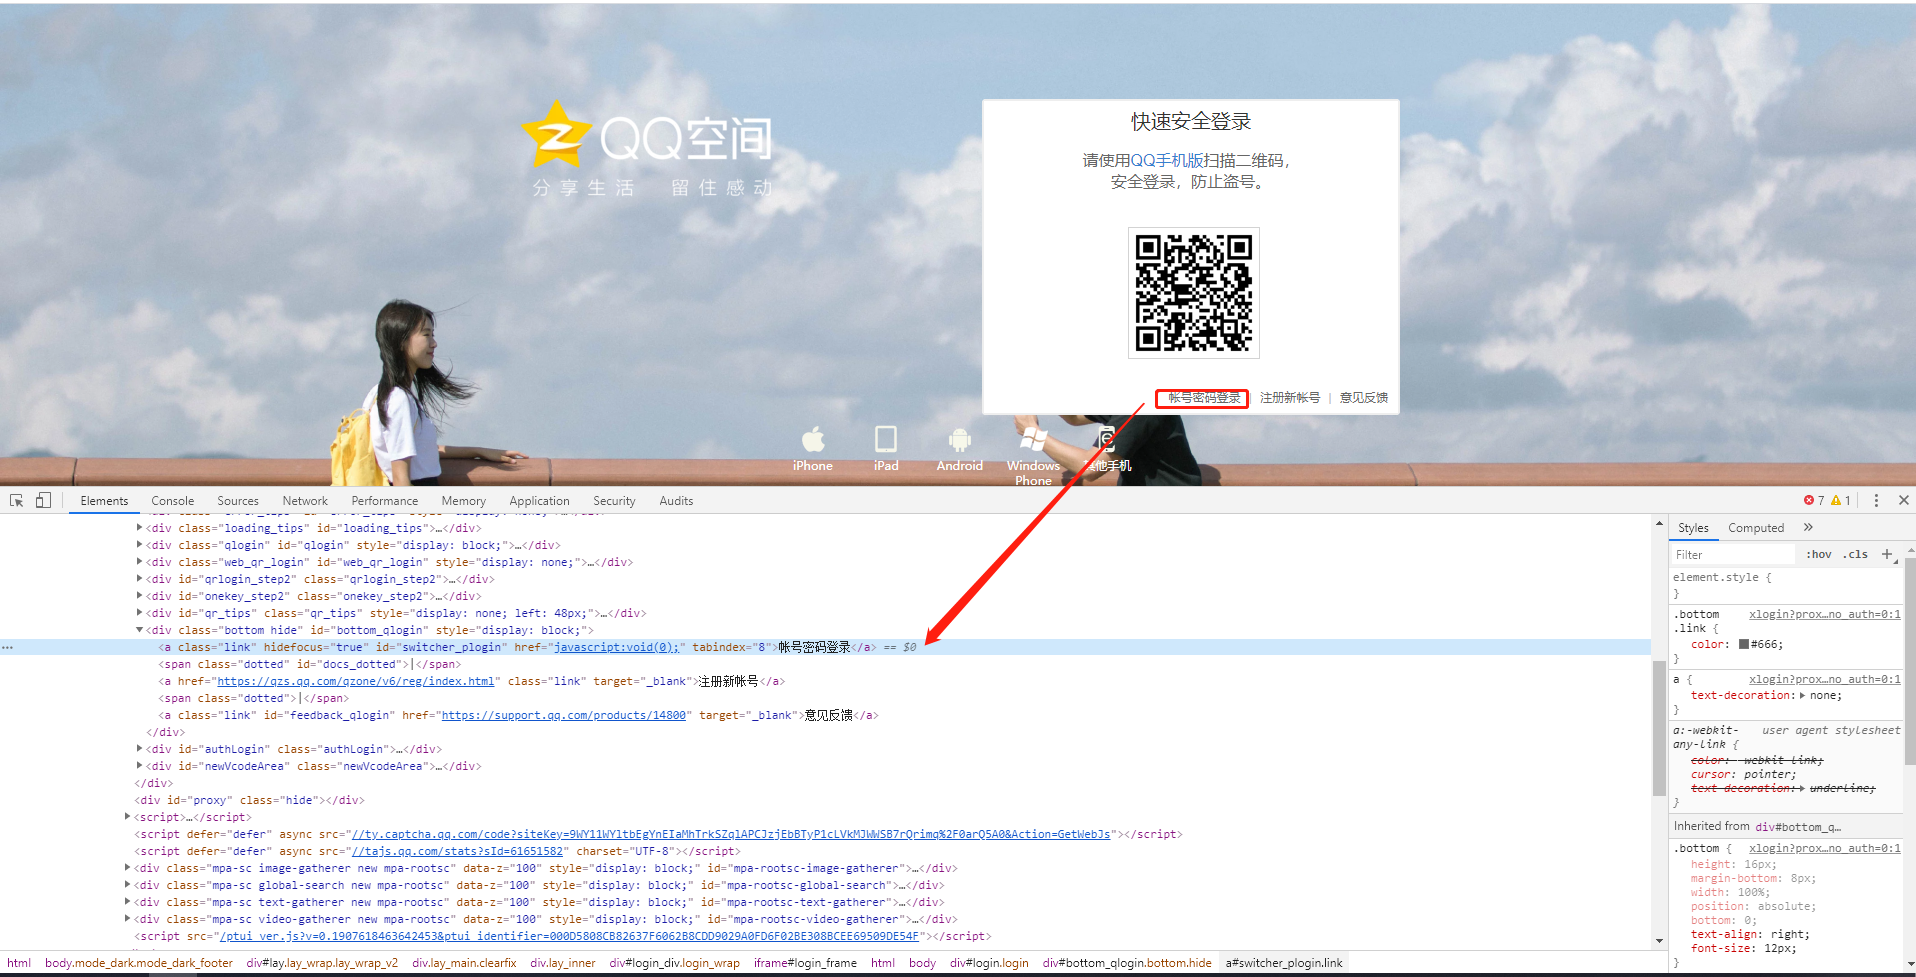The height and width of the screenshot is (977, 1916).
Task: Toggle .cls class editor panel
Action: coord(1857,554)
